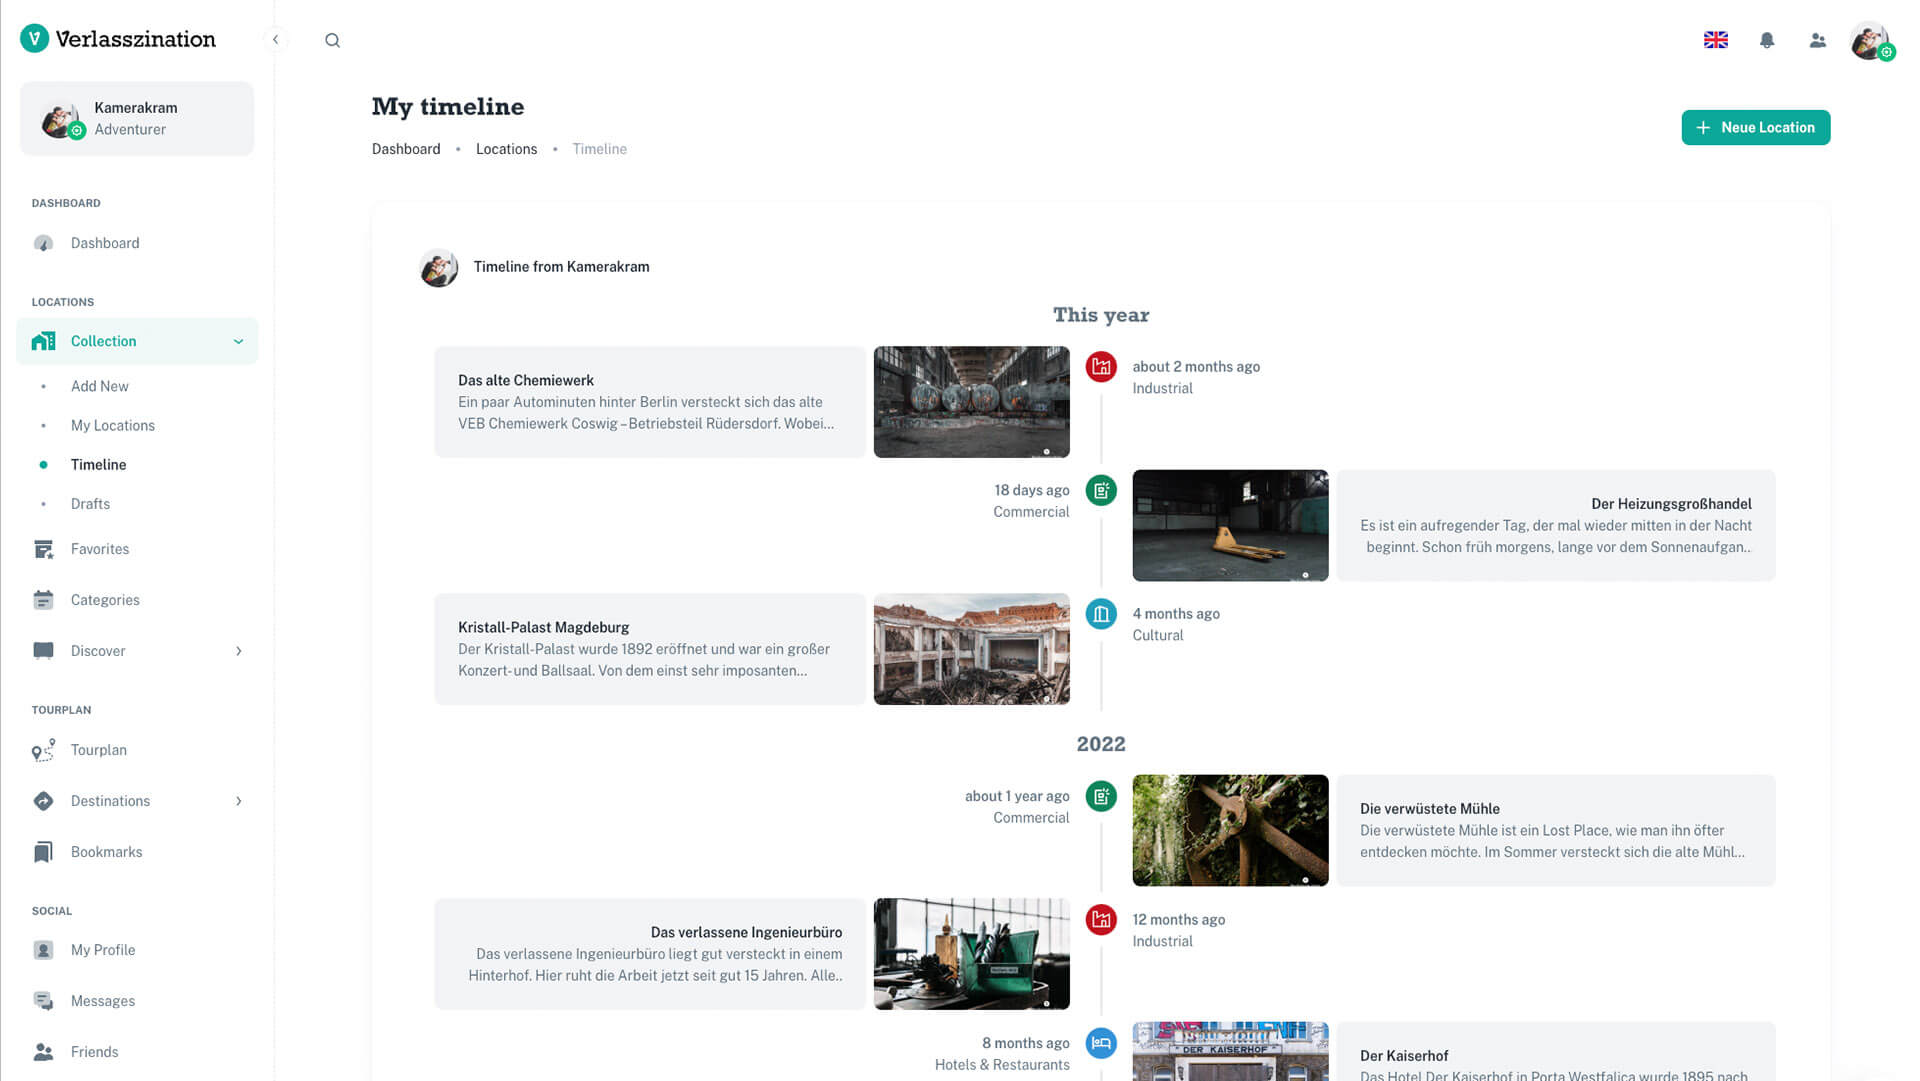Expand the Discover submenu
Screen dimensions: 1920x1081
click(x=238, y=651)
